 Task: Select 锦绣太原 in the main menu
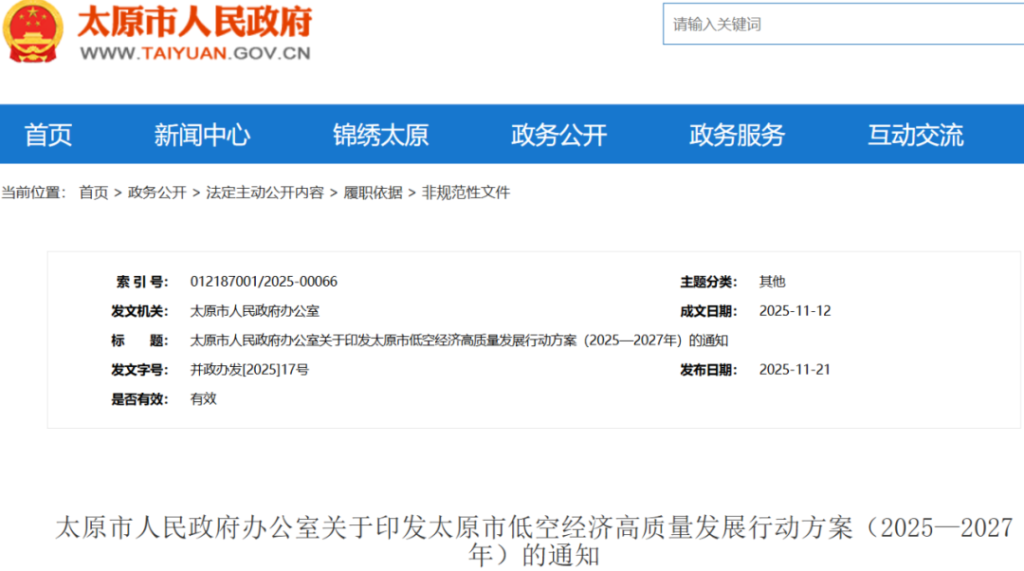point(380,135)
